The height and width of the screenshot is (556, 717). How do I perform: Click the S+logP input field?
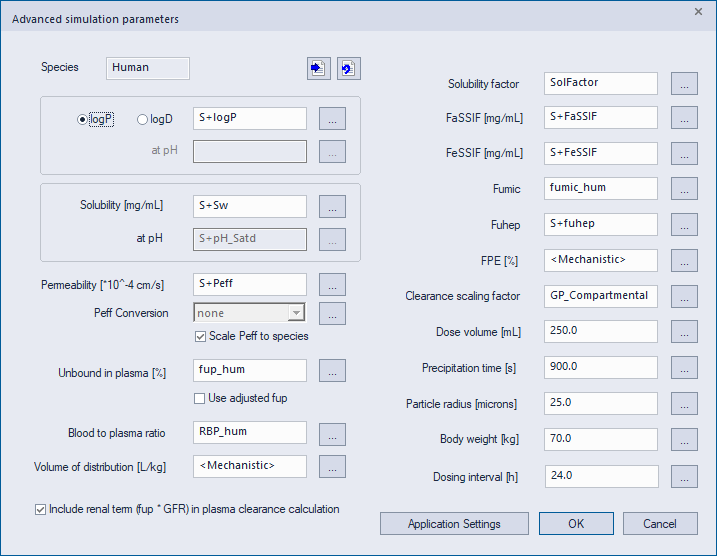250,118
